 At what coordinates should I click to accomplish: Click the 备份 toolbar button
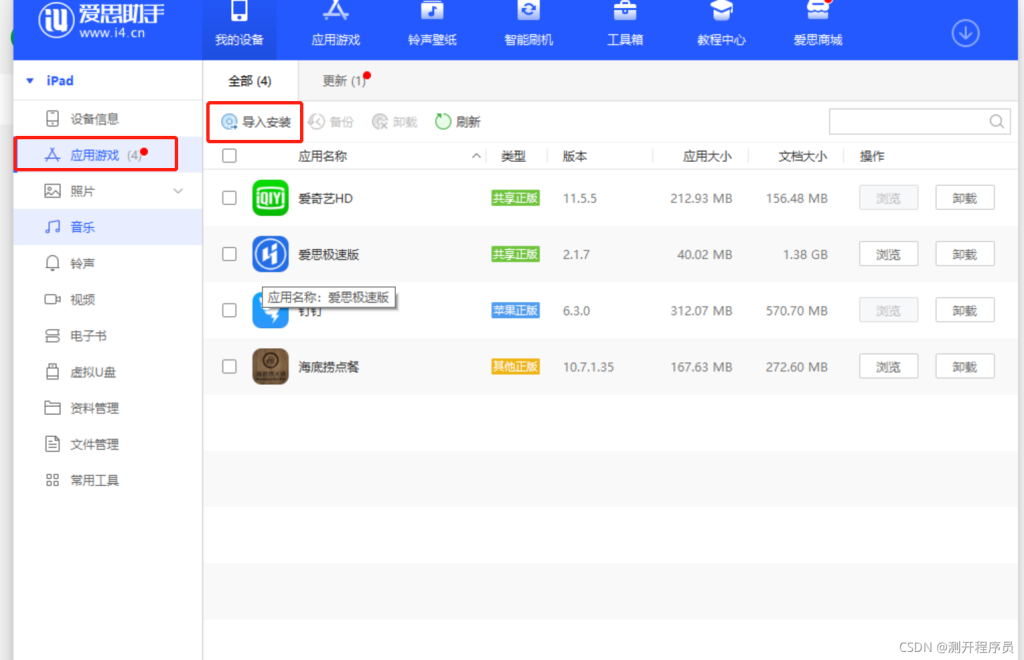(331, 122)
